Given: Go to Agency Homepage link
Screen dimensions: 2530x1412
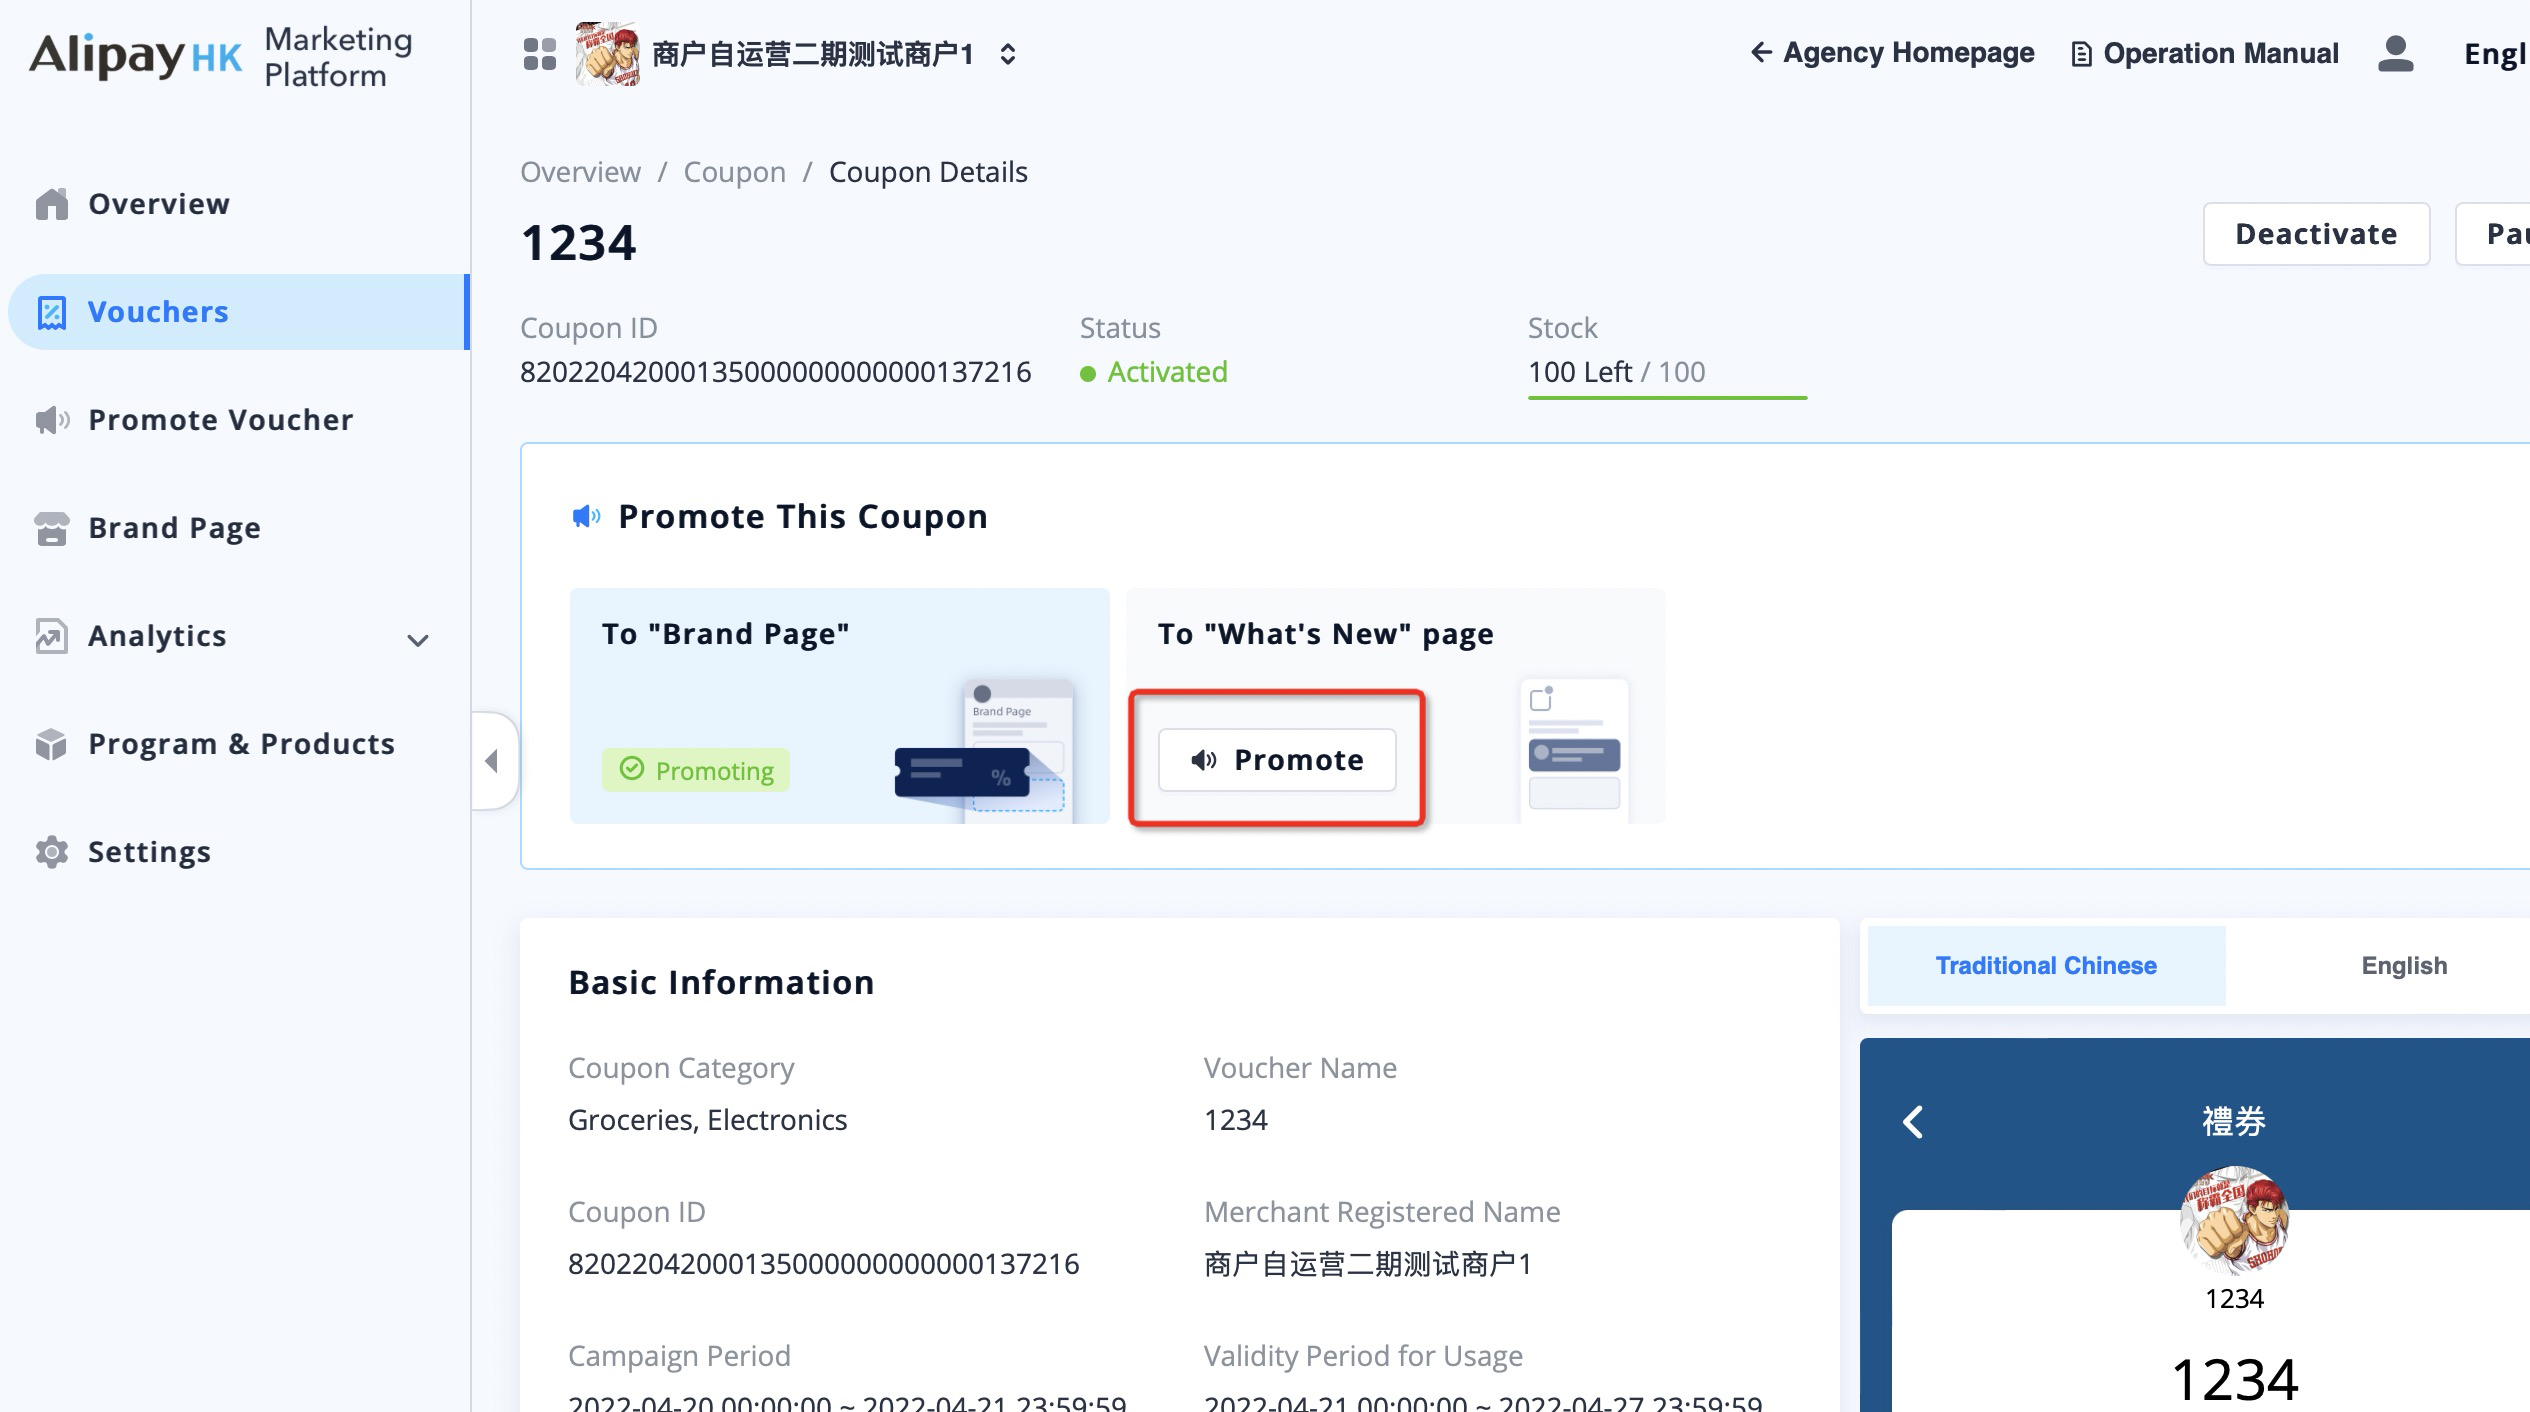Looking at the screenshot, I should (x=1892, y=53).
